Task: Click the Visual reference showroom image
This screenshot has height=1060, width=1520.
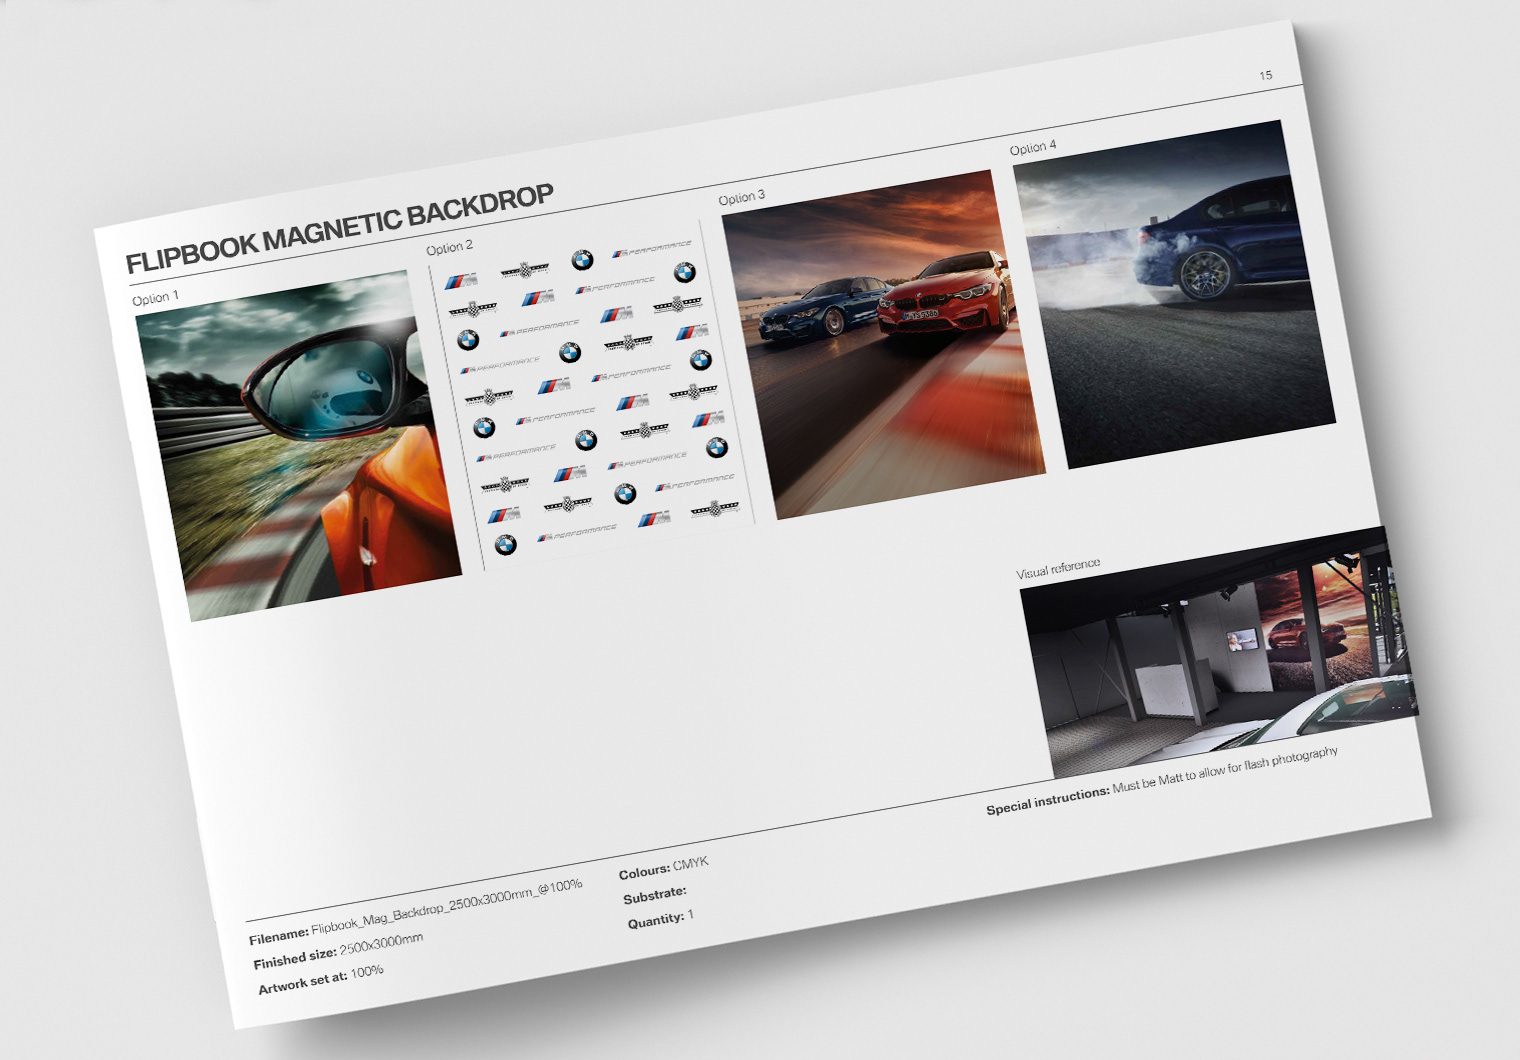Action: point(1219,653)
